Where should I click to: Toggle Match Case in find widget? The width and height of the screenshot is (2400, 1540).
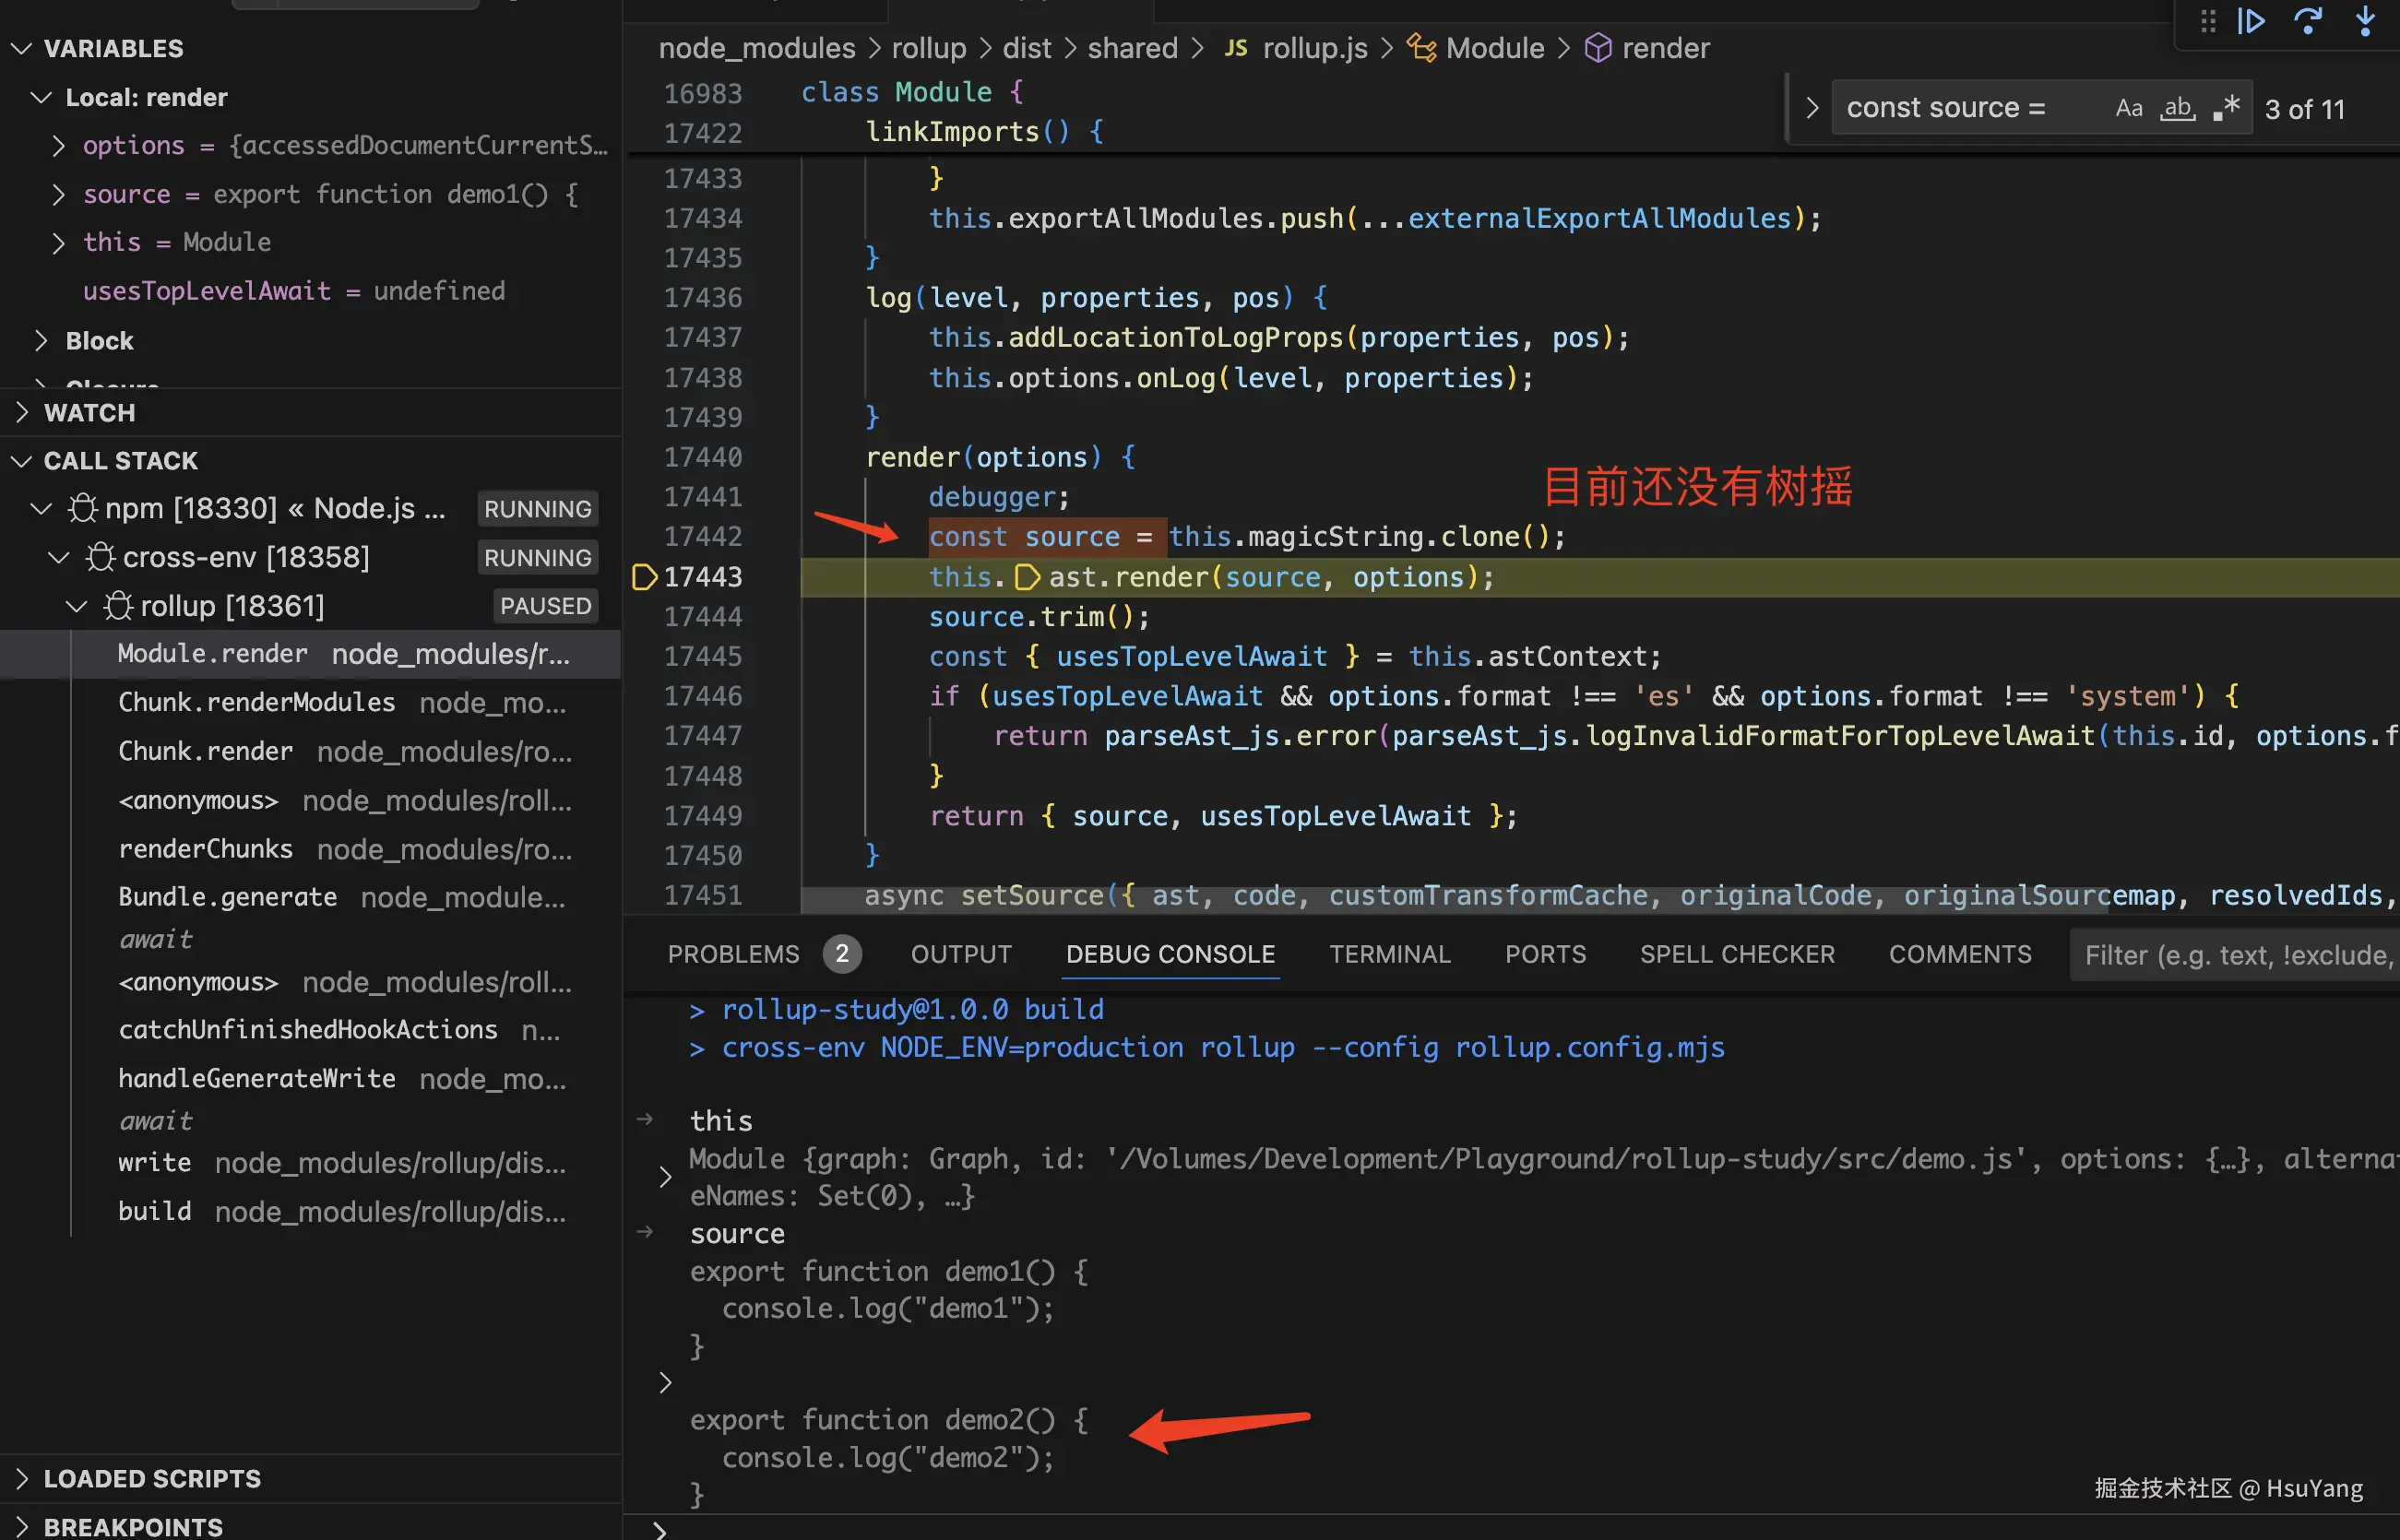(2129, 108)
